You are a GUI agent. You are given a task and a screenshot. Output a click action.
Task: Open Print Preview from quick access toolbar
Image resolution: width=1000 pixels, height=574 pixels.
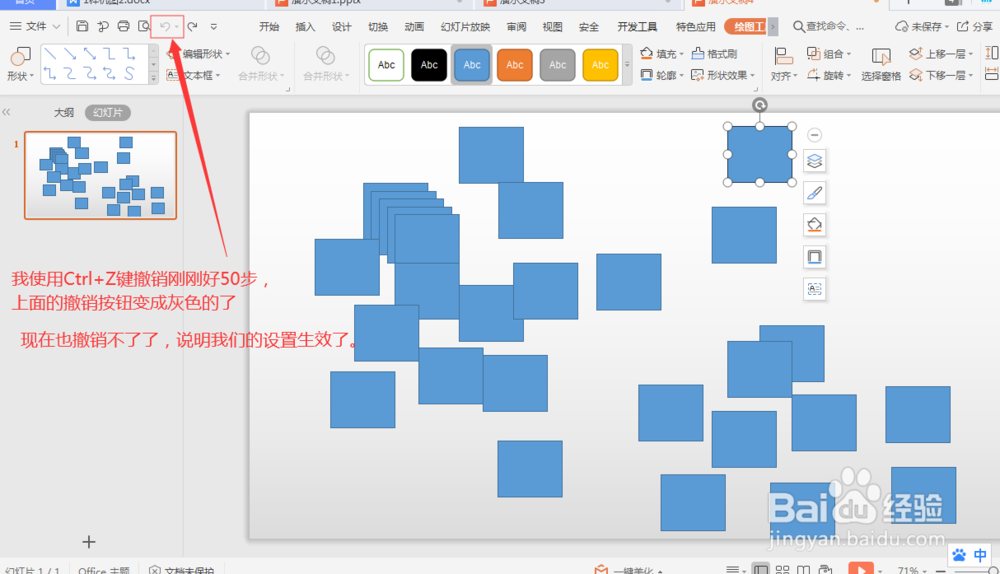[144, 26]
